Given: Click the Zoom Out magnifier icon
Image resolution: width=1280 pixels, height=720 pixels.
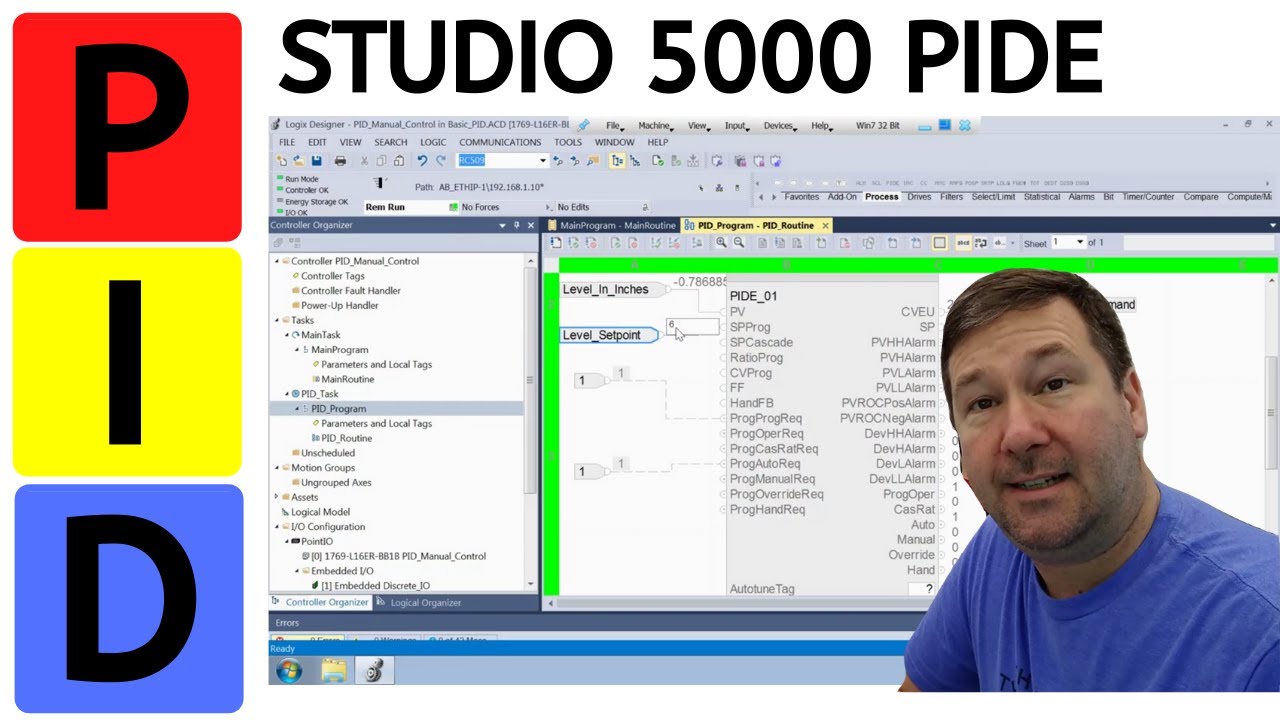Looking at the screenshot, I should pos(739,243).
